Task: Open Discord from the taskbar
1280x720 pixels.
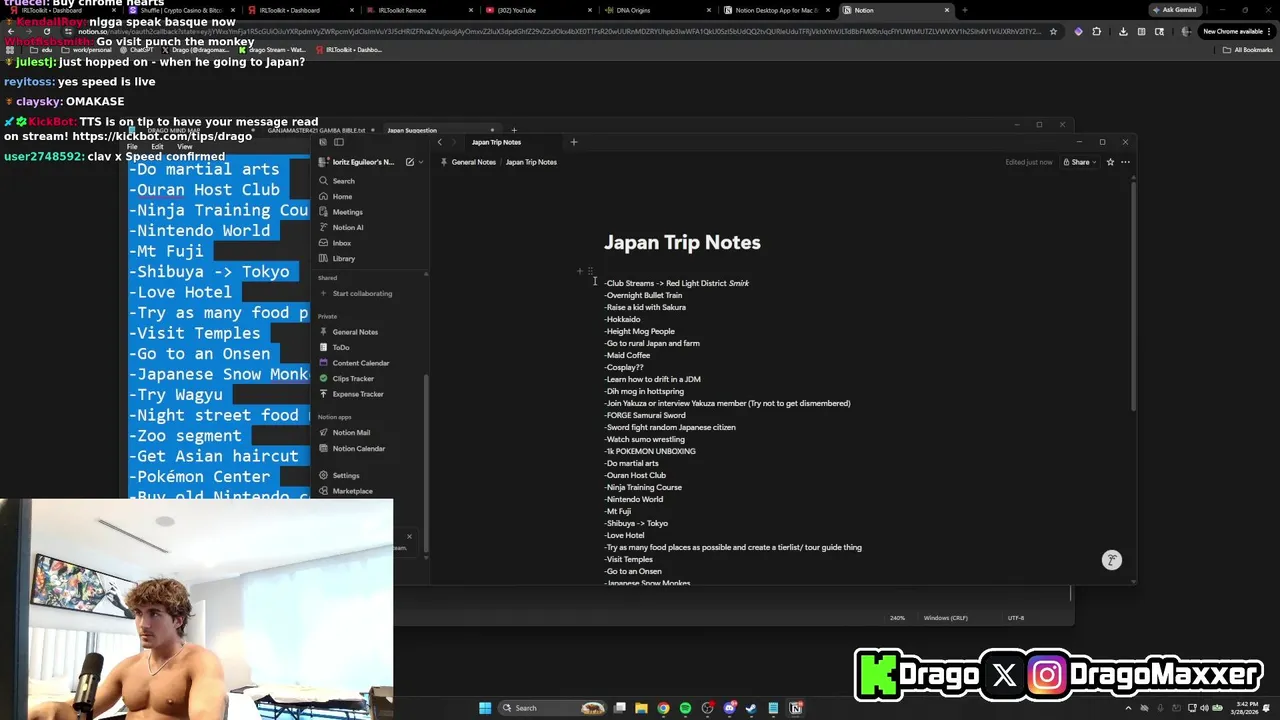Action: click(729, 708)
